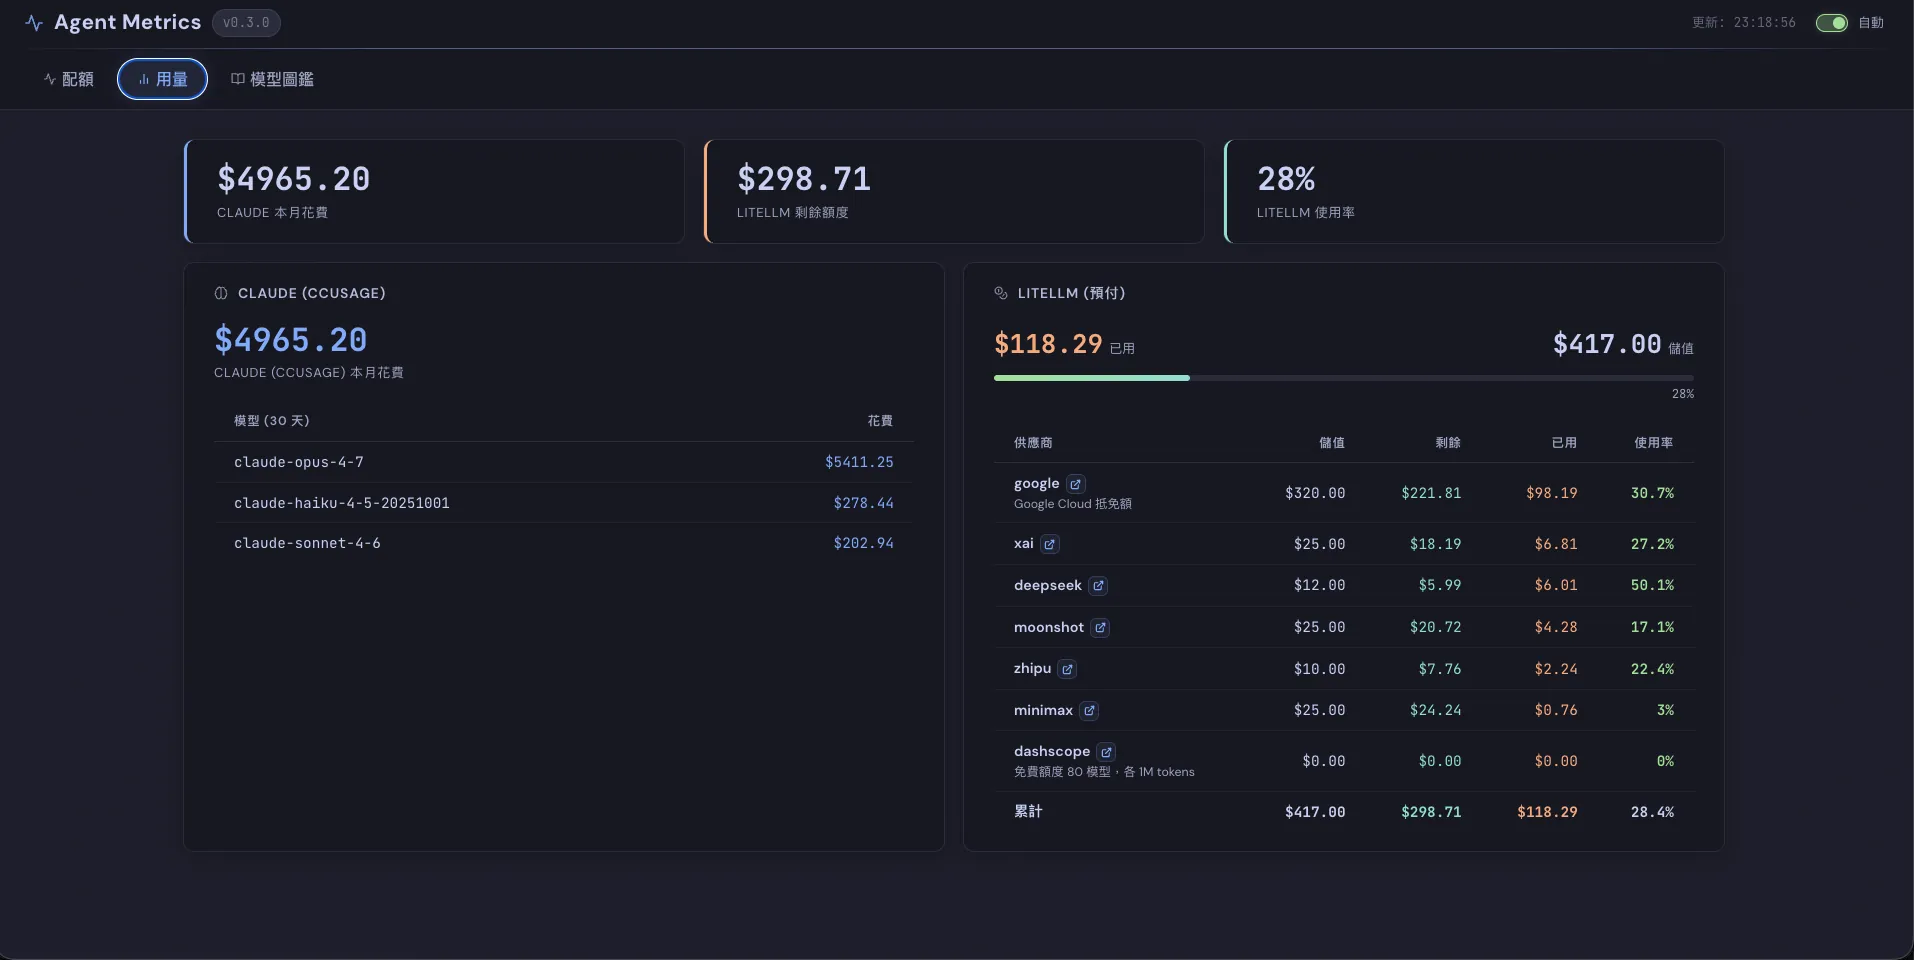Viewport: 1914px width, 960px height.
Task: Click the 28.4% total usage rate
Action: coord(1652,812)
